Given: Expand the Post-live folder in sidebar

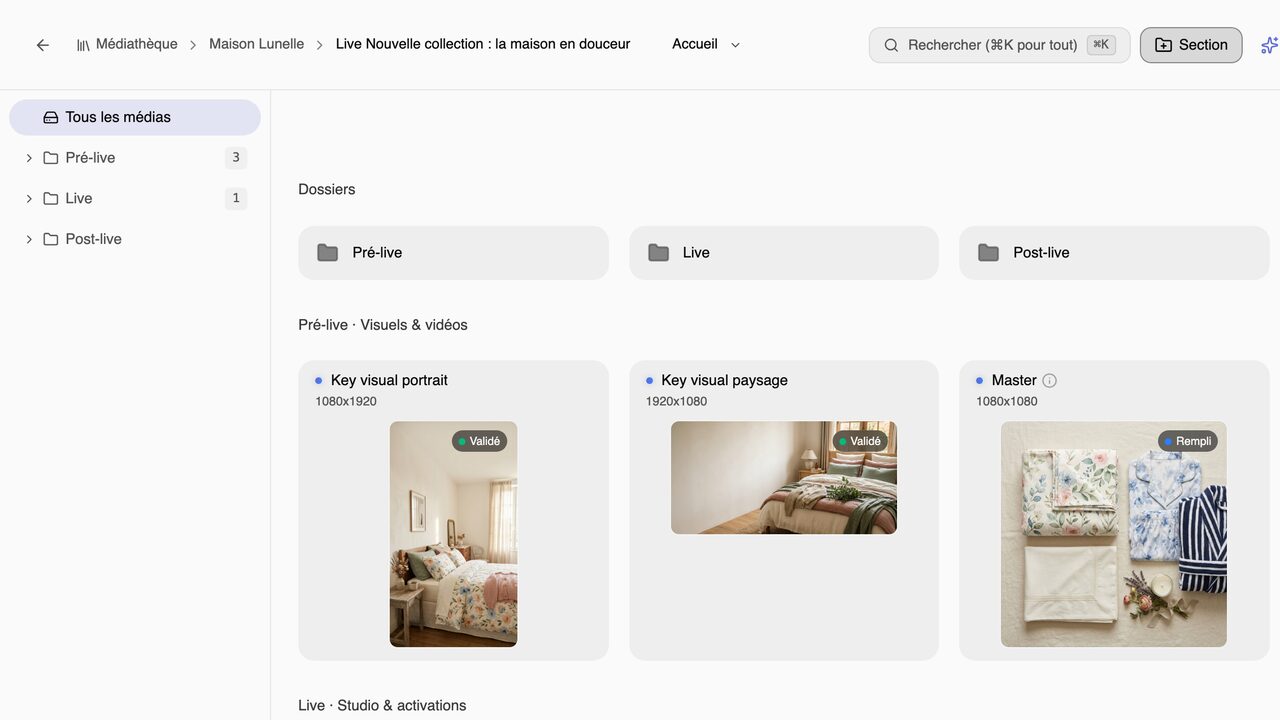Looking at the screenshot, I should (29, 239).
